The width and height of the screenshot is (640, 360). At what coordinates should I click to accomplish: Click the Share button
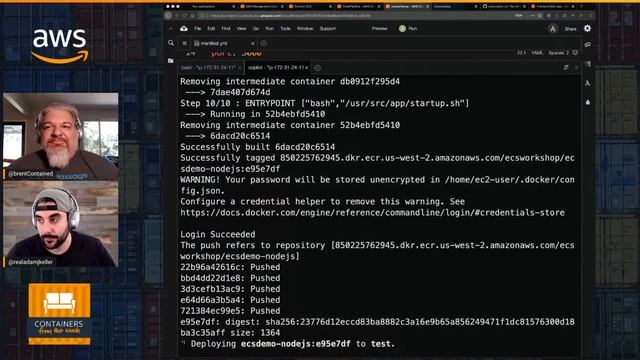(571, 29)
